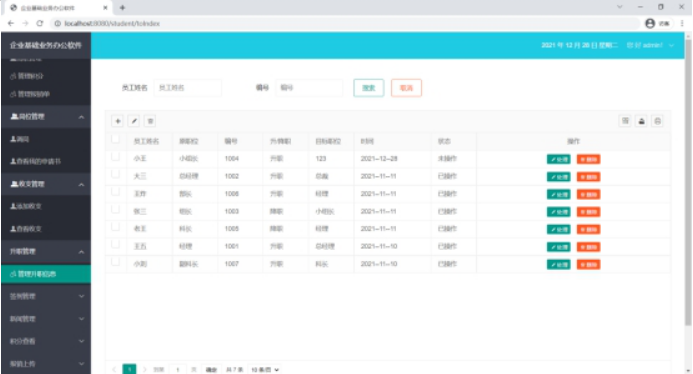Tick the checkbox for row 1003
This screenshot has height=374, width=693.
pos(115,209)
